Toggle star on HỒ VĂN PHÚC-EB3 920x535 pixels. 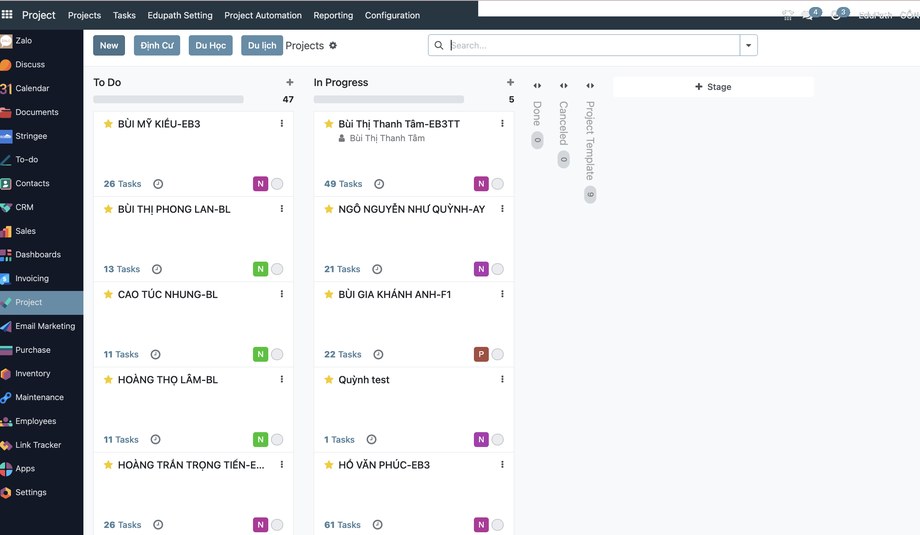329,465
